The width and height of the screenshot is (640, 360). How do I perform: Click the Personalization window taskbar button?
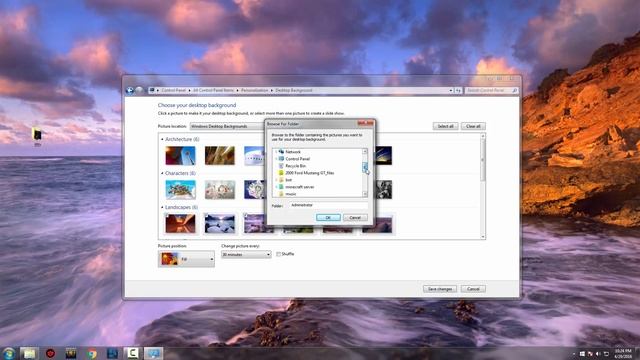pos(153,353)
